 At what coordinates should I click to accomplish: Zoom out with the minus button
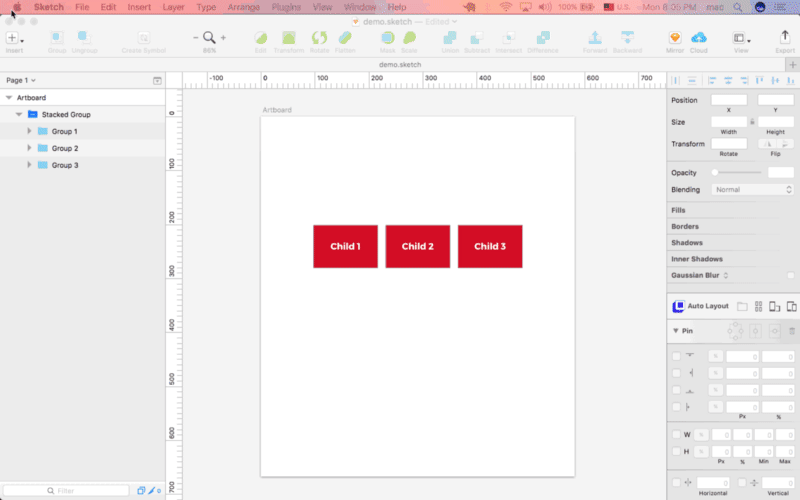(195, 38)
